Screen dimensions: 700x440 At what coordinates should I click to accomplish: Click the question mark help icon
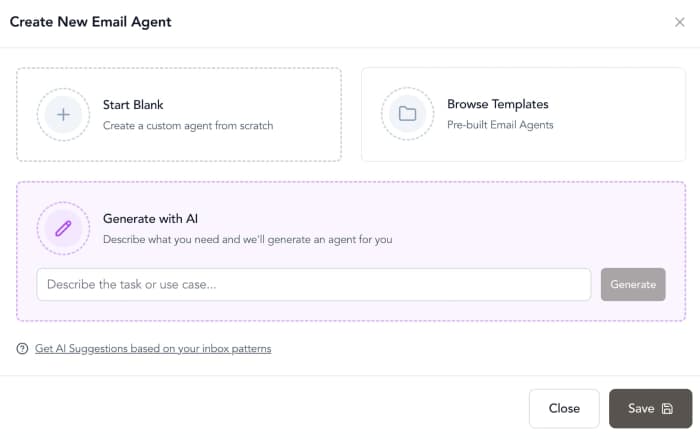click(x=22, y=349)
